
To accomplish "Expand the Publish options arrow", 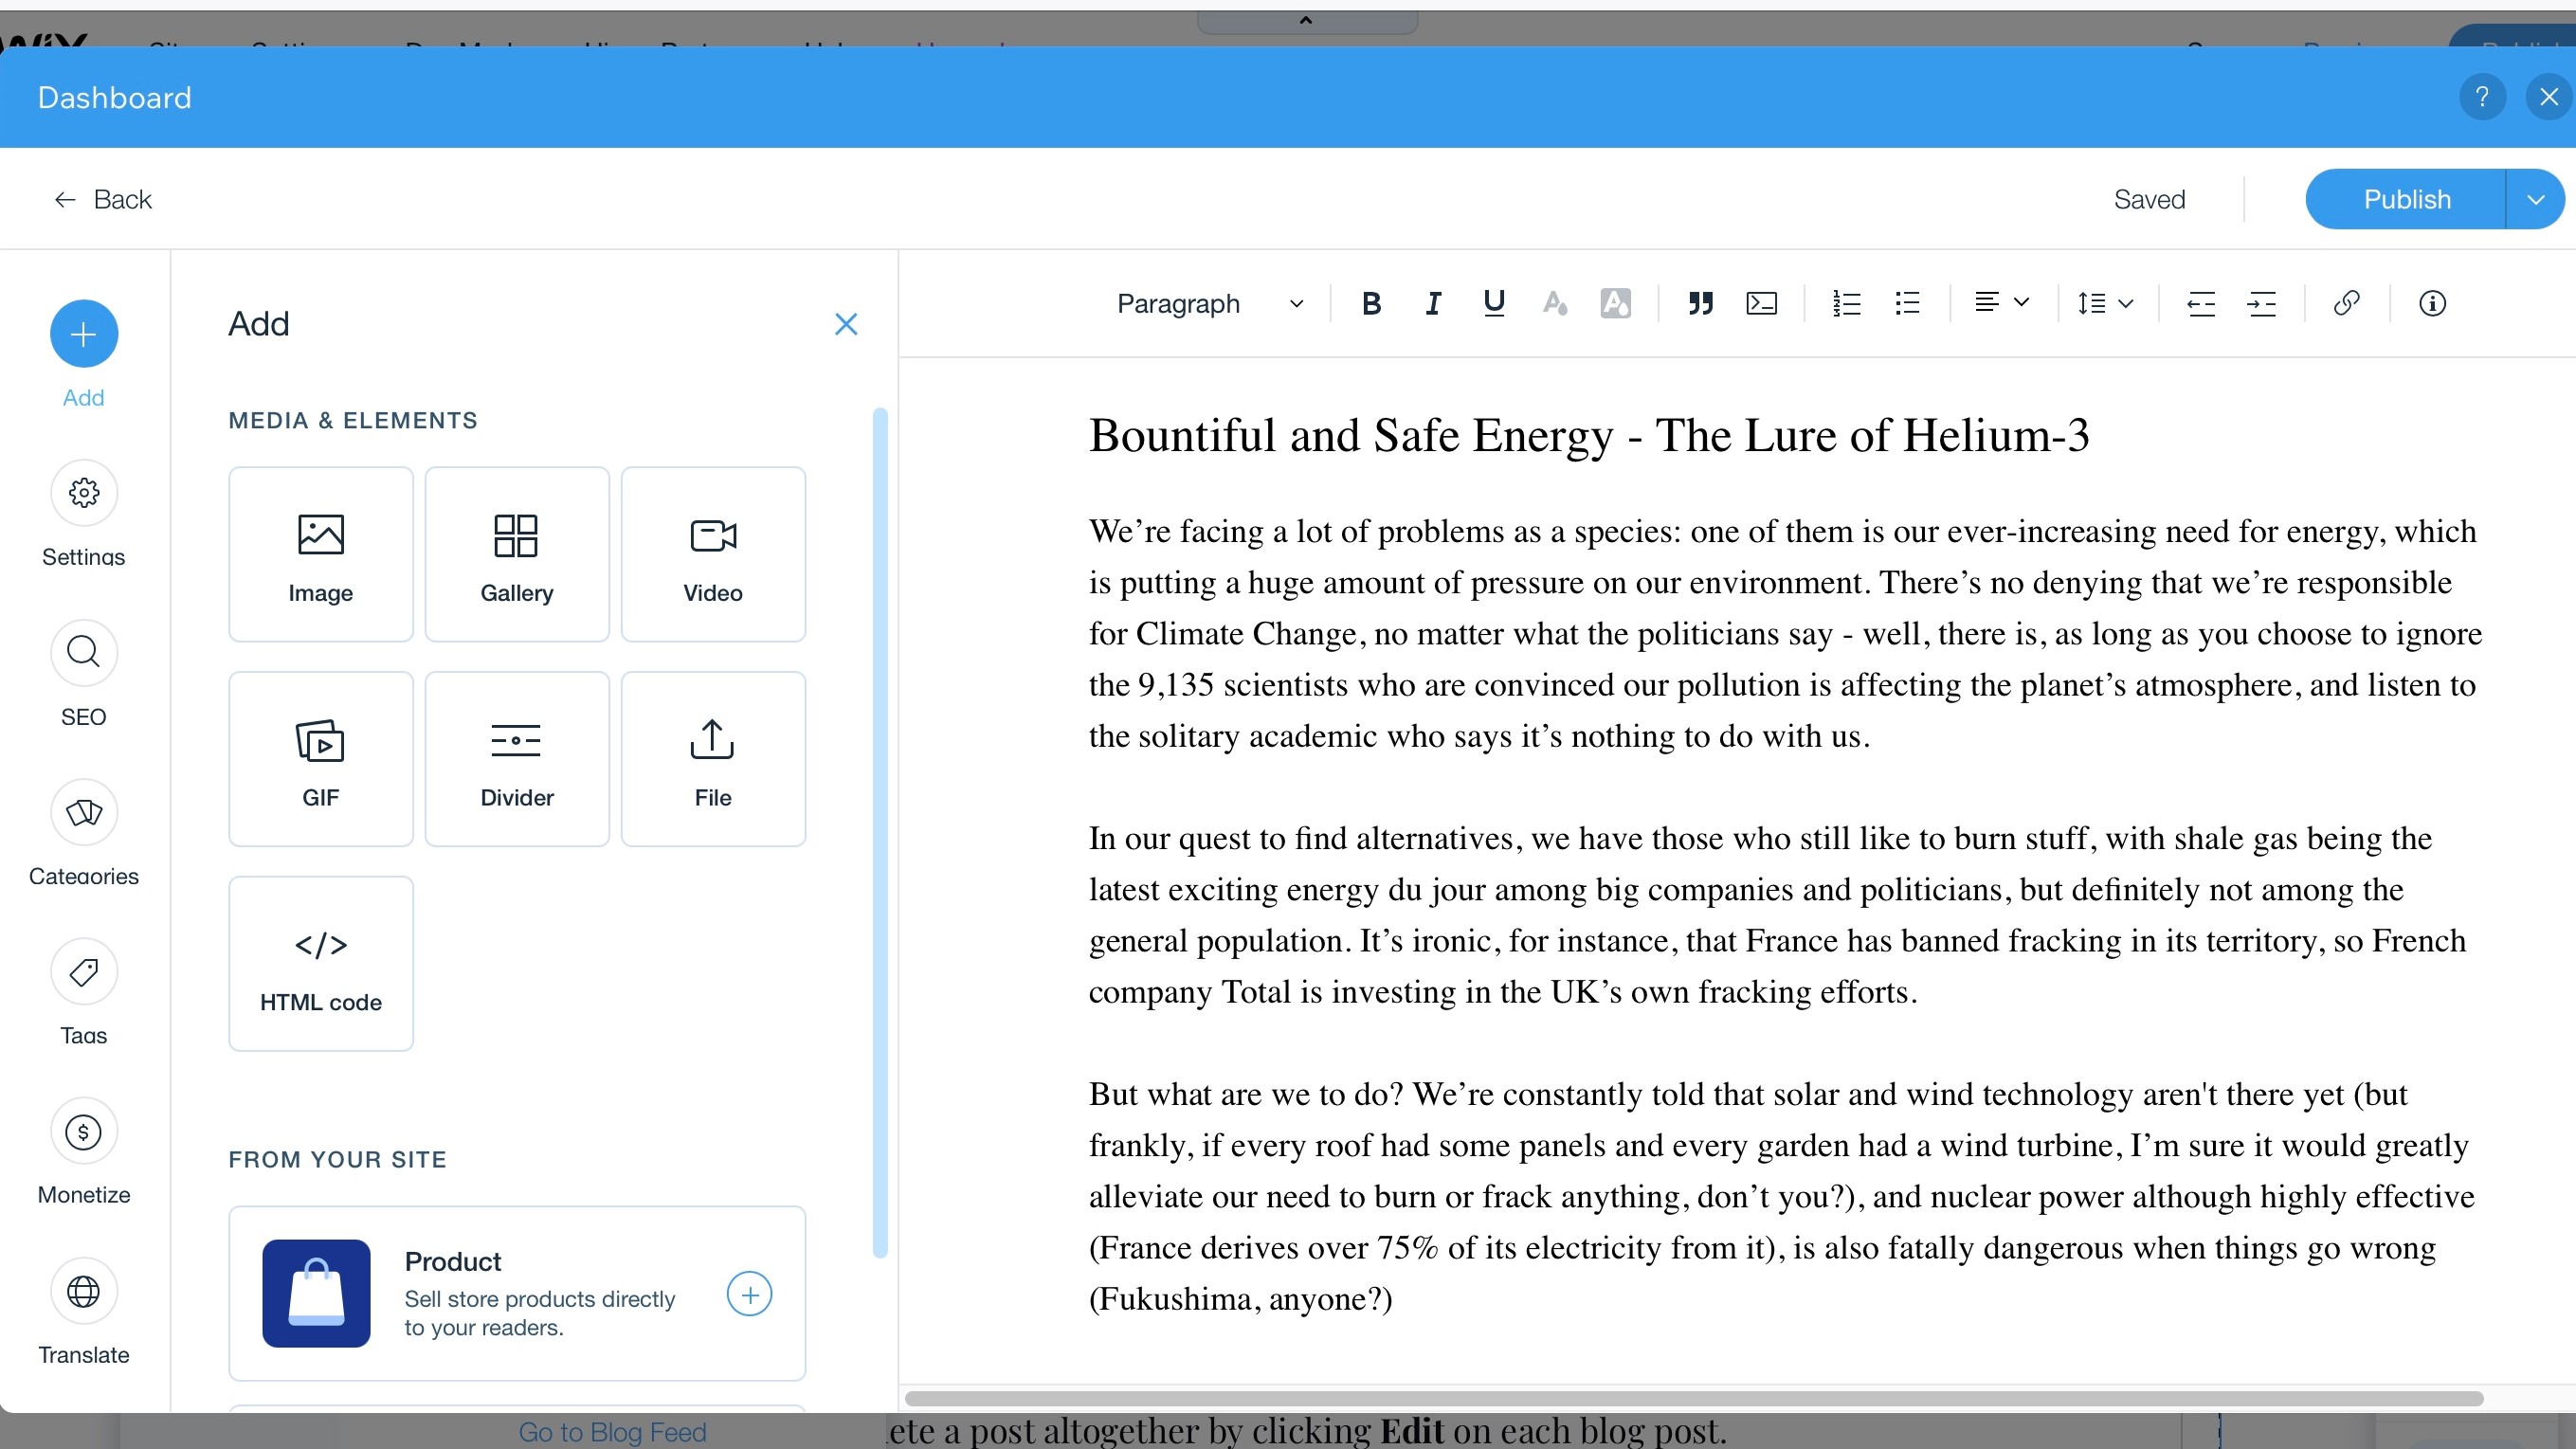I will tap(2535, 199).
